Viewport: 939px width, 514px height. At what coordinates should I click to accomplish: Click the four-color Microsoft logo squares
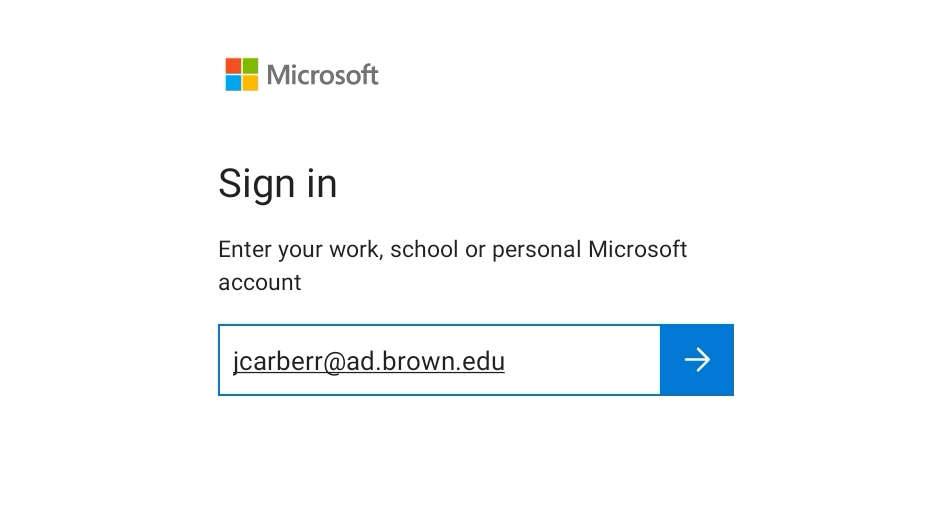pos(242,74)
